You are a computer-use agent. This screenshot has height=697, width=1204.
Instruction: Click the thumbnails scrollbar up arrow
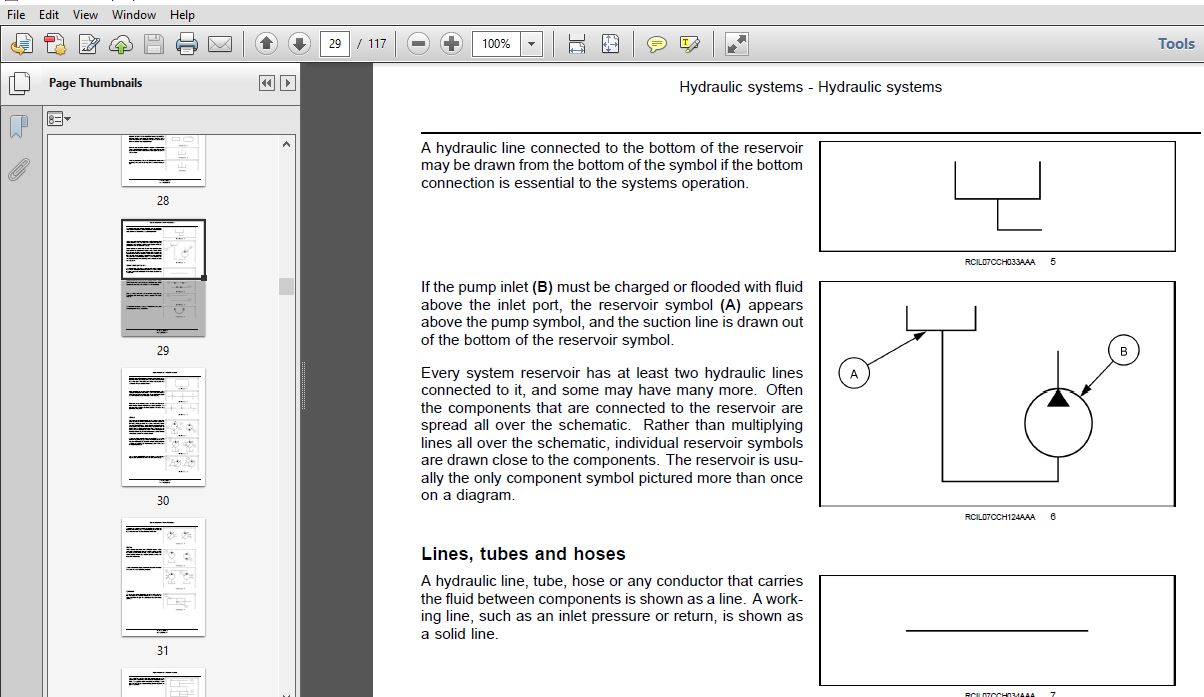[x=286, y=144]
